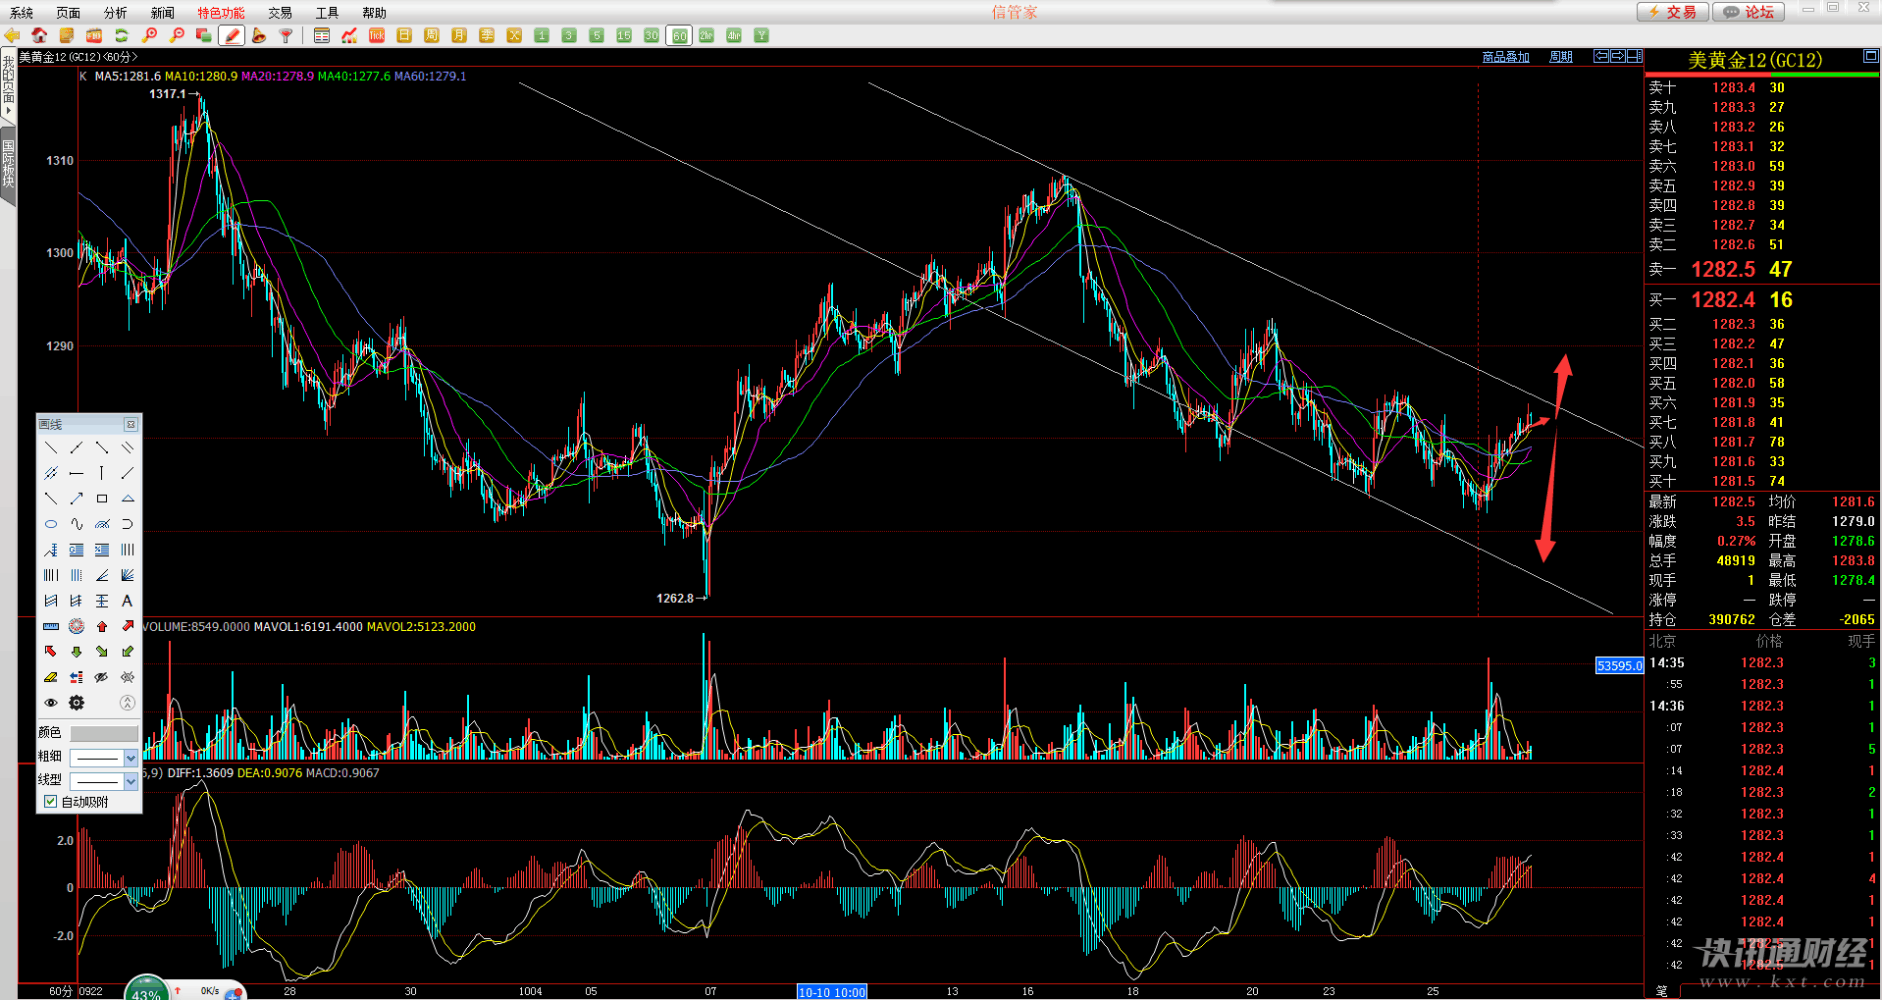1882x1000 pixels.
Task: Open the 线型 line style dropdown
Action: click(130, 781)
